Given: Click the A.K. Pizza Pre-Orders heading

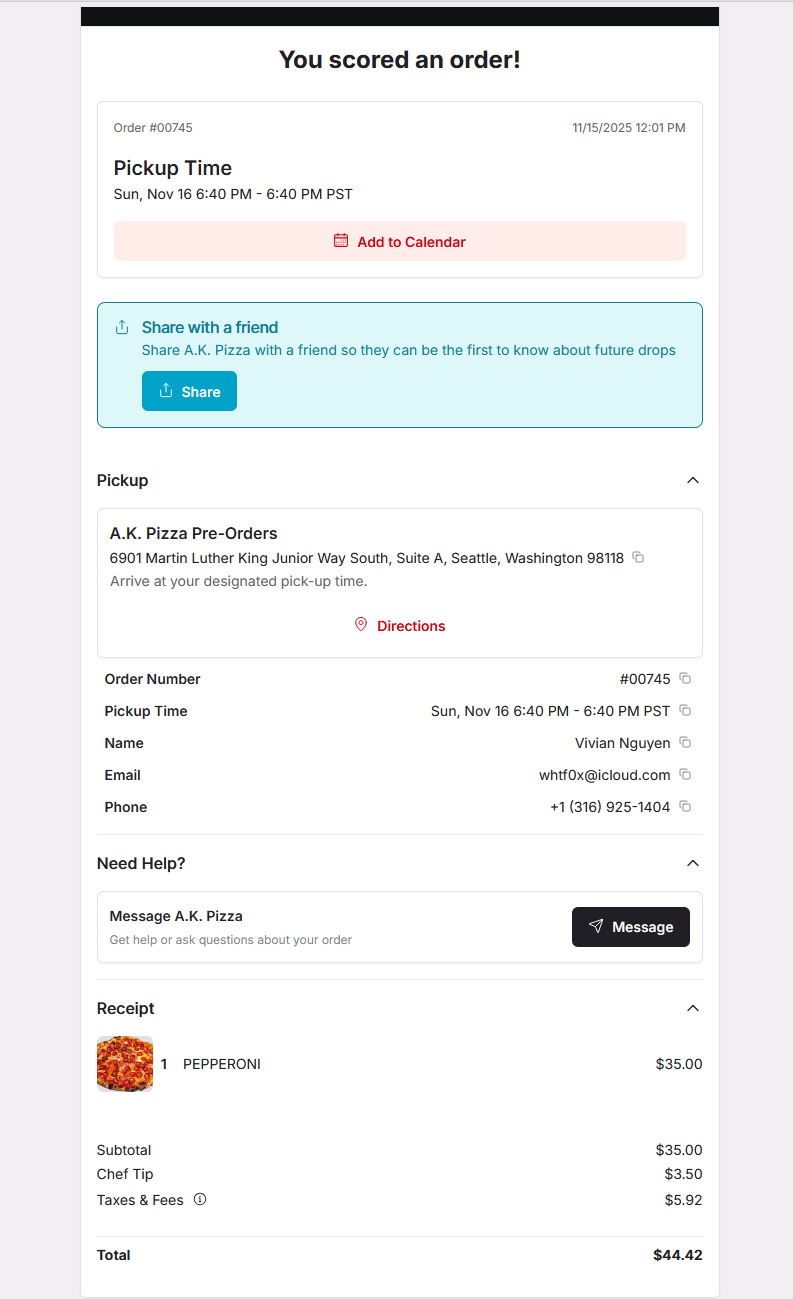Looking at the screenshot, I should coord(194,533).
